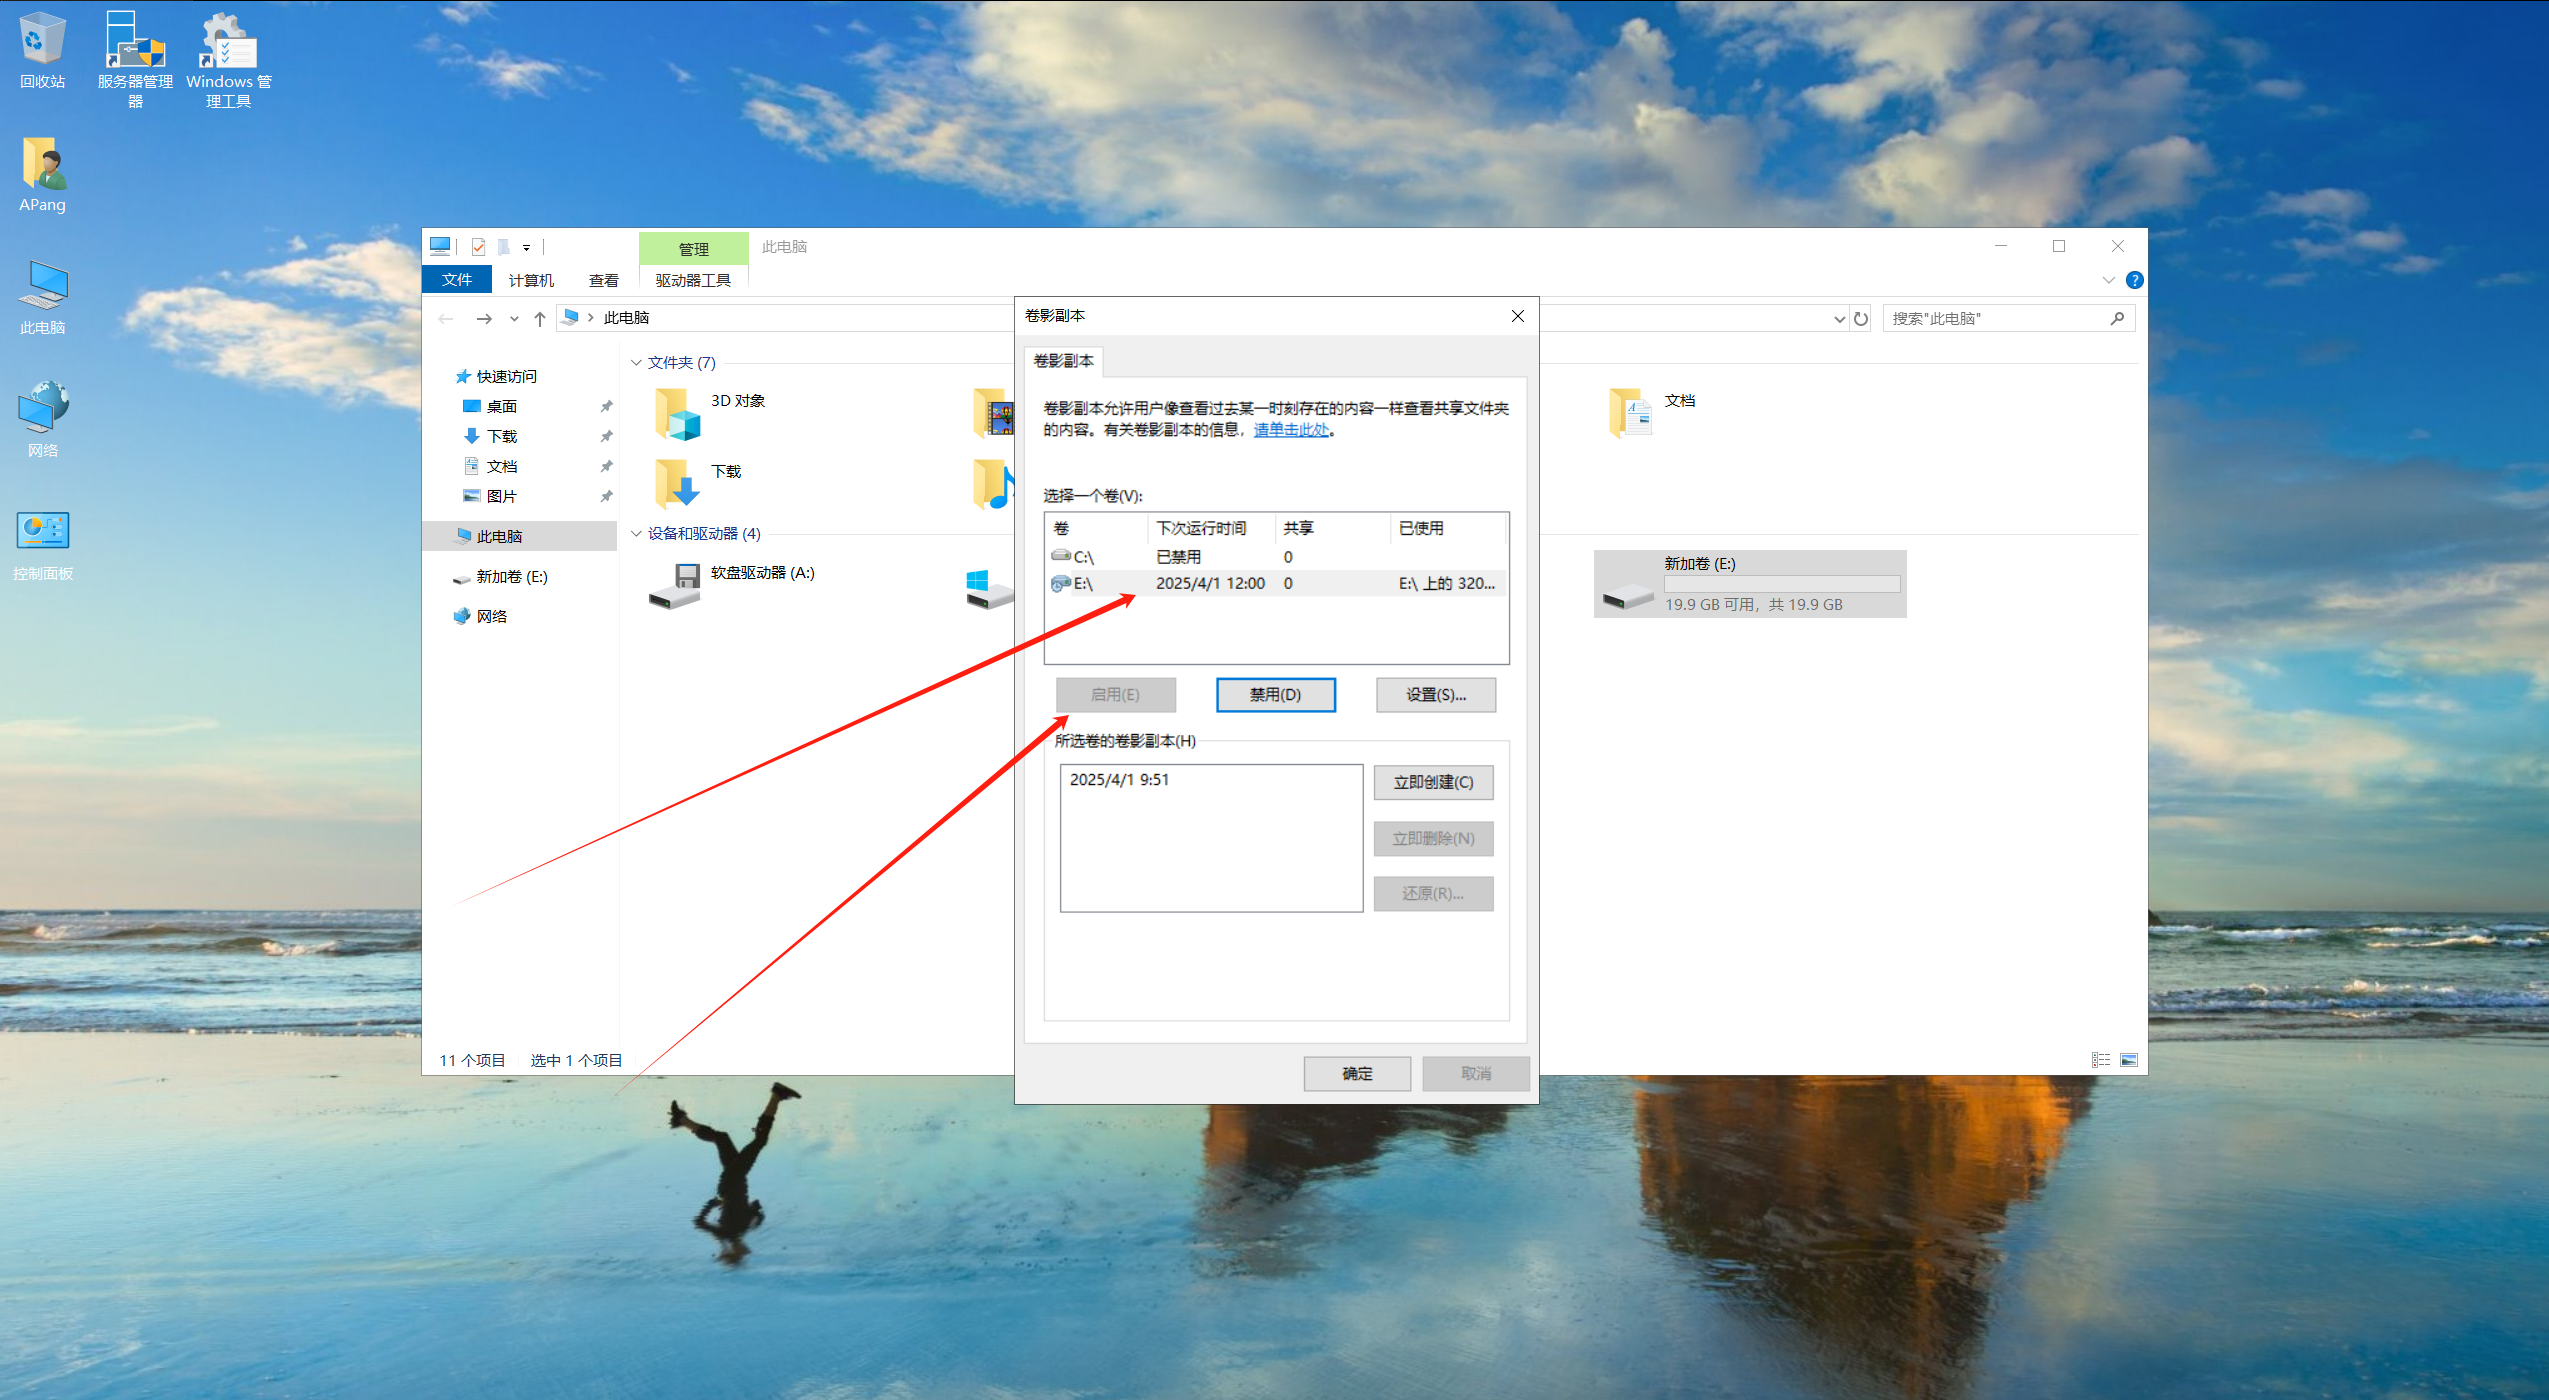Screen dimensions: 2549x1400
Task: Switch to details view in status bar
Action: (2101, 1060)
